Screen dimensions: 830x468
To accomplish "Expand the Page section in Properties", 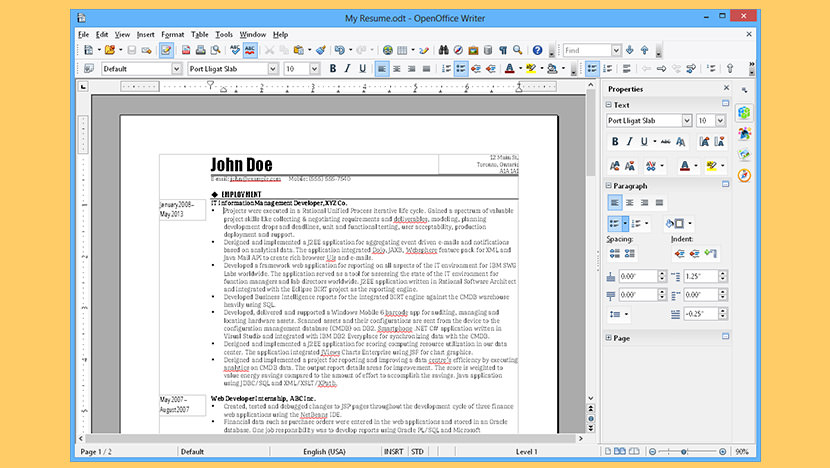I will click(x=609, y=338).
